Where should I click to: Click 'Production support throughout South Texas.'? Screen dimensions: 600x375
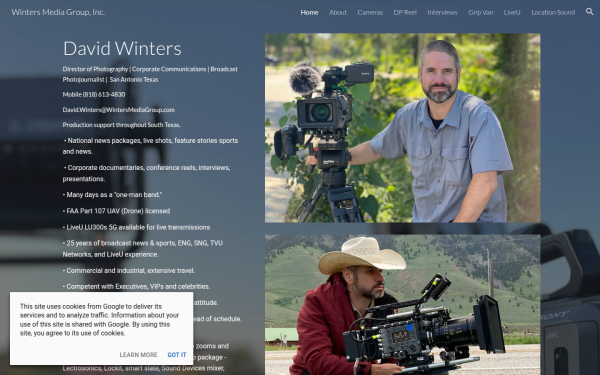[x=122, y=125]
